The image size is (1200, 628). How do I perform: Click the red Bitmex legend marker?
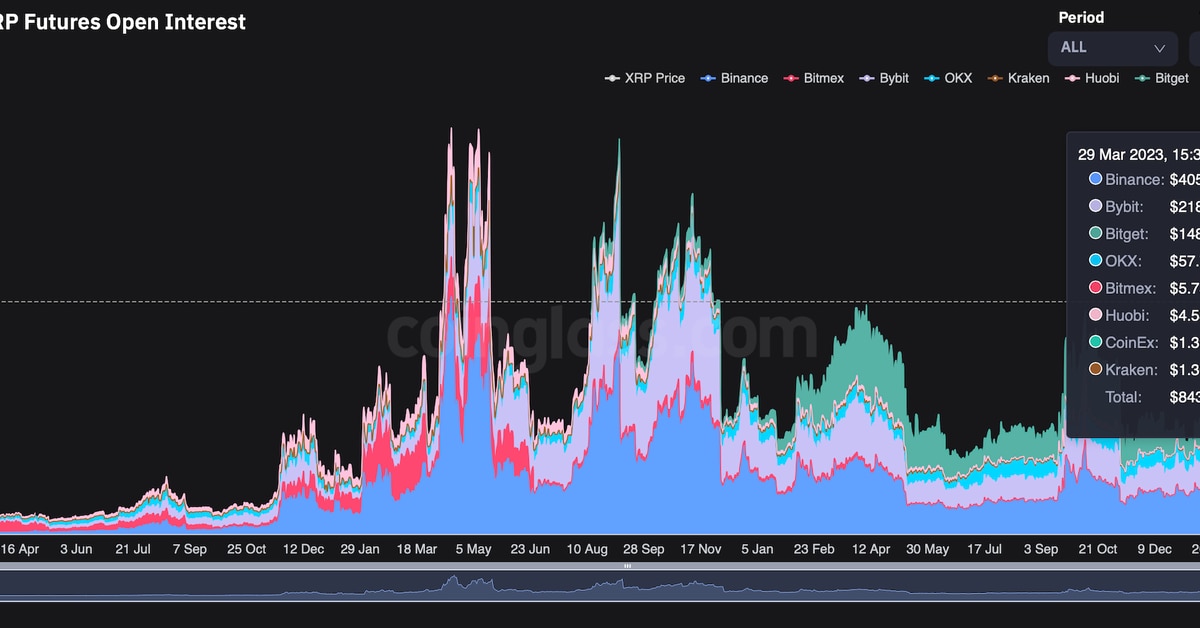tap(791, 78)
